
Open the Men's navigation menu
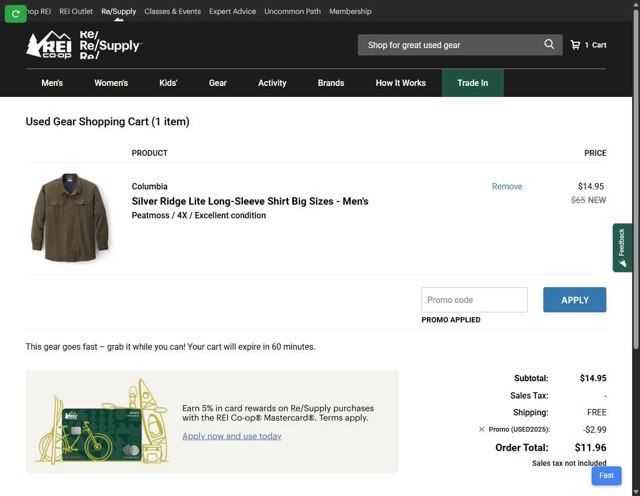coord(52,83)
